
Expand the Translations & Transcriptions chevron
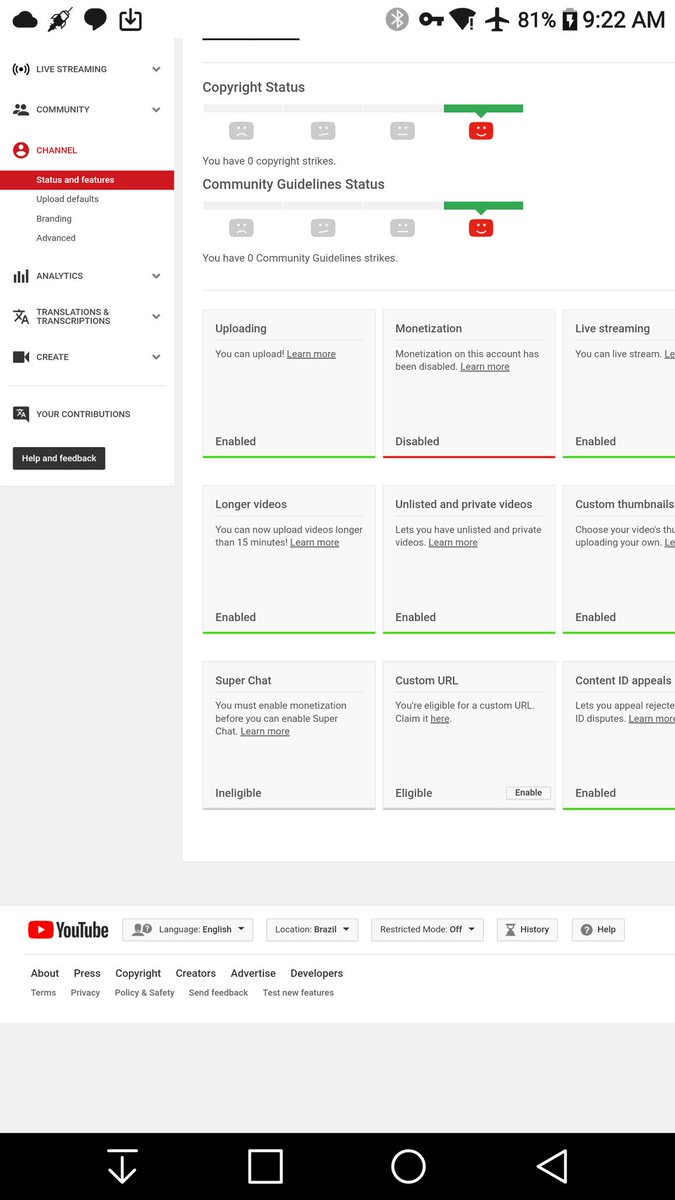click(x=156, y=317)
